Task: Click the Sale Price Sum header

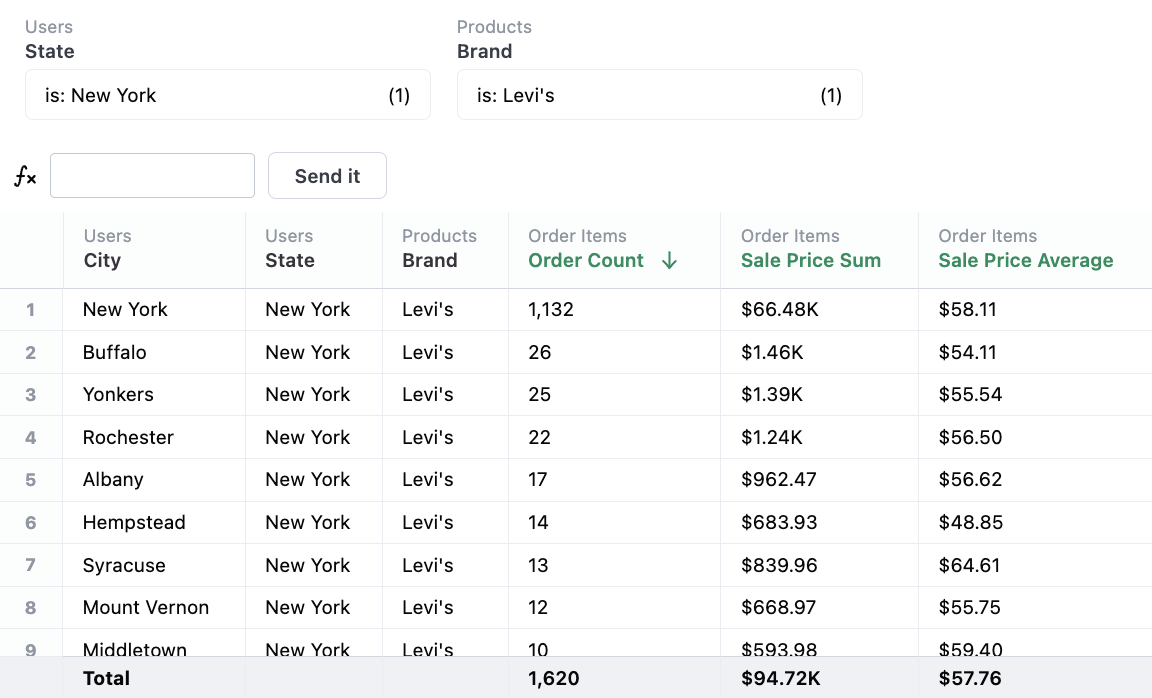Action: click(810, 261)
